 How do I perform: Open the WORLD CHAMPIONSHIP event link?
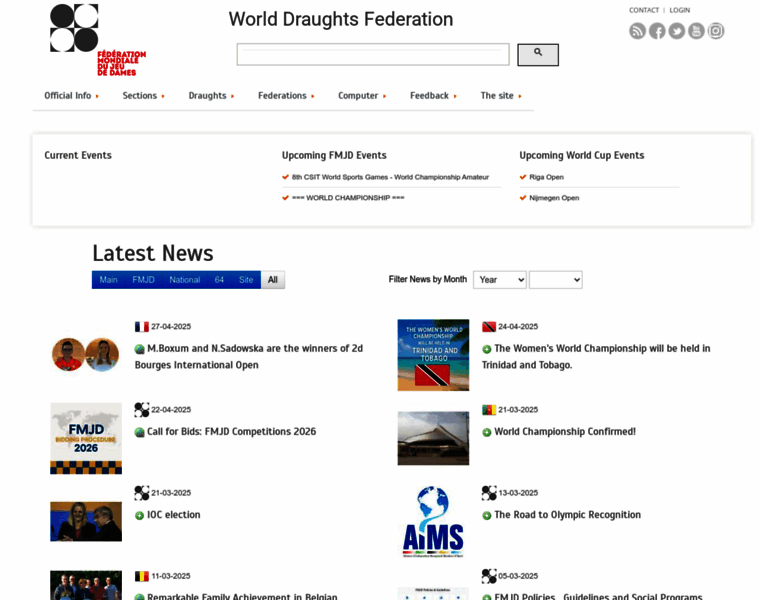click(348, 198)
